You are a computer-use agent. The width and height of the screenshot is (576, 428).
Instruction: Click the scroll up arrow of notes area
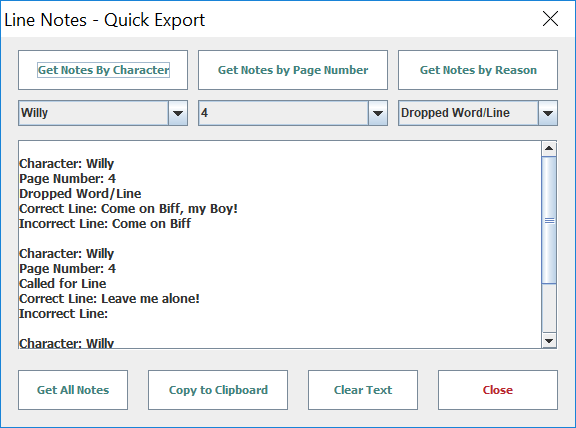click(549, 148)
